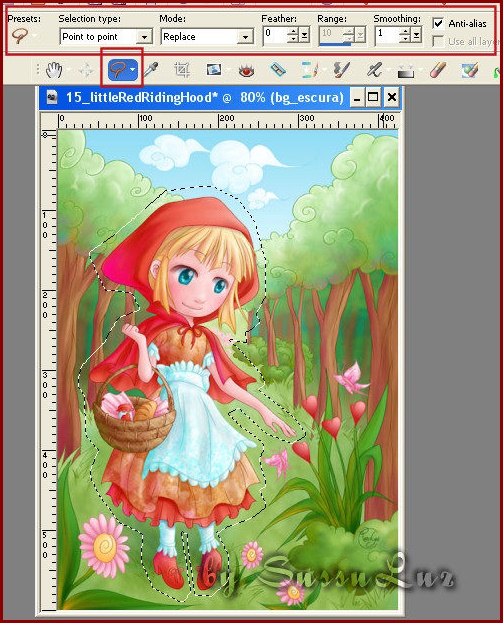
Task: Open the Smoothing slider popup arrow
Action: coord(416,35)
